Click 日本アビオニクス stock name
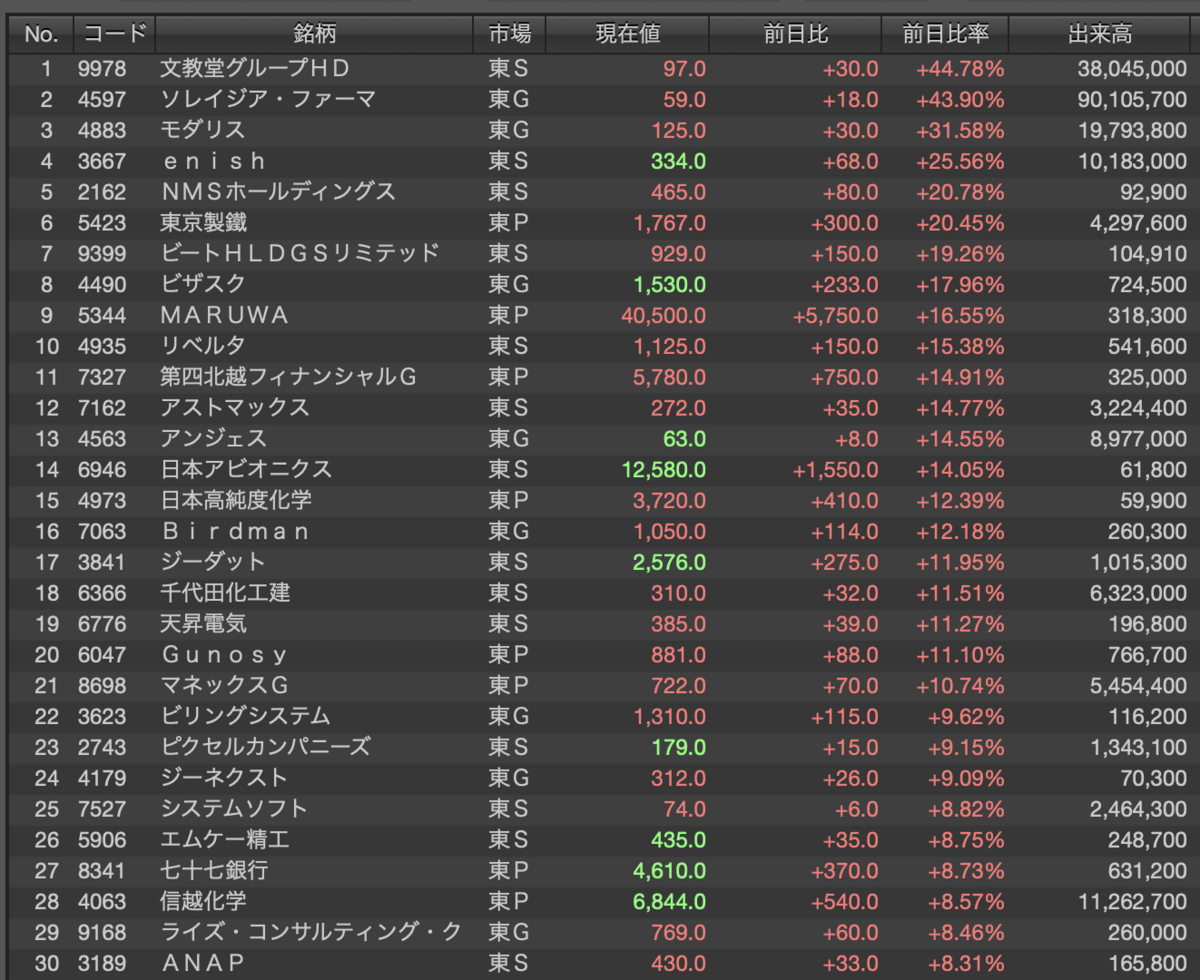This screenshot has width=1200, height=980. point(246,469)
